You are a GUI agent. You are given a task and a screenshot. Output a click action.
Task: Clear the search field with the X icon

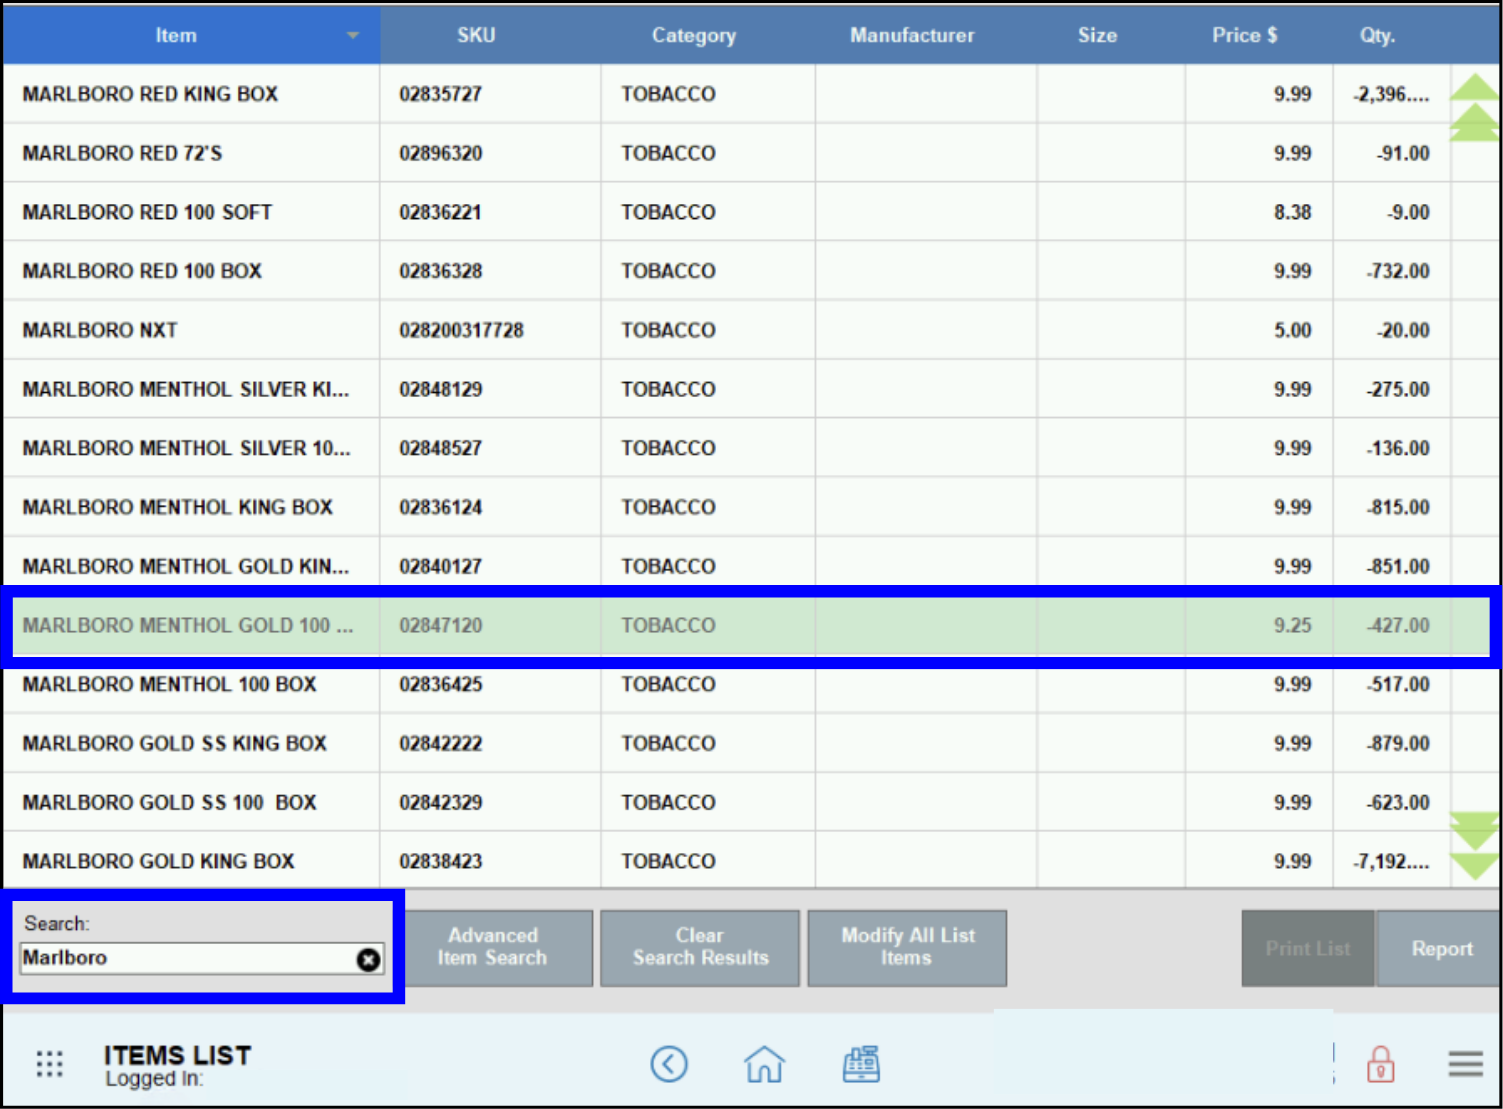tap(368, 960)
